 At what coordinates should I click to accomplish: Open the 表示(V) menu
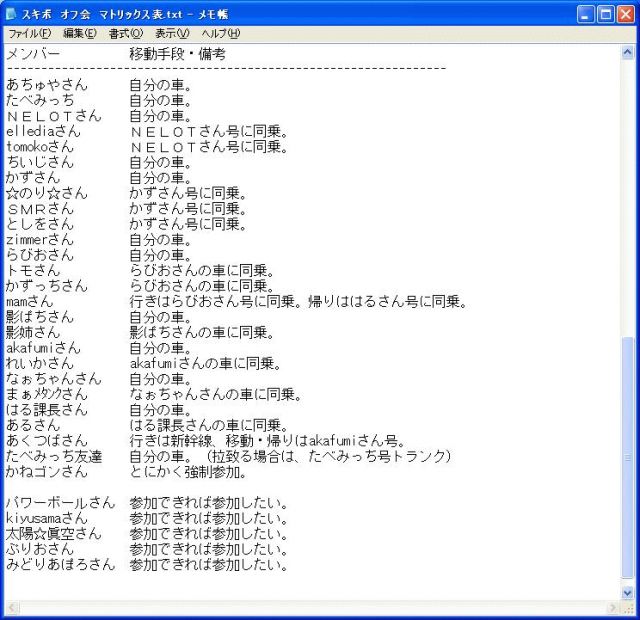172,34
